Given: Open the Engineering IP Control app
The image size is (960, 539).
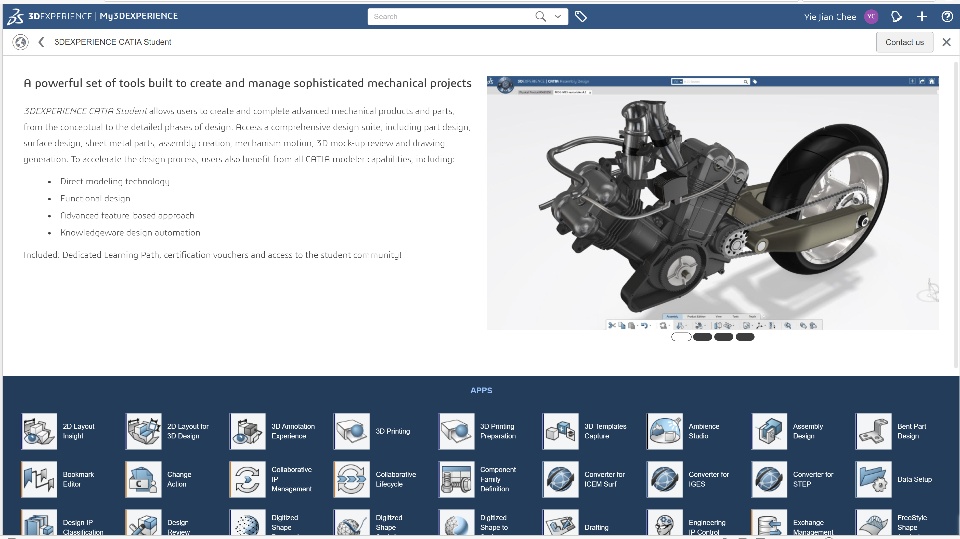Looking at the screenshot, I should tap(665, 524).
